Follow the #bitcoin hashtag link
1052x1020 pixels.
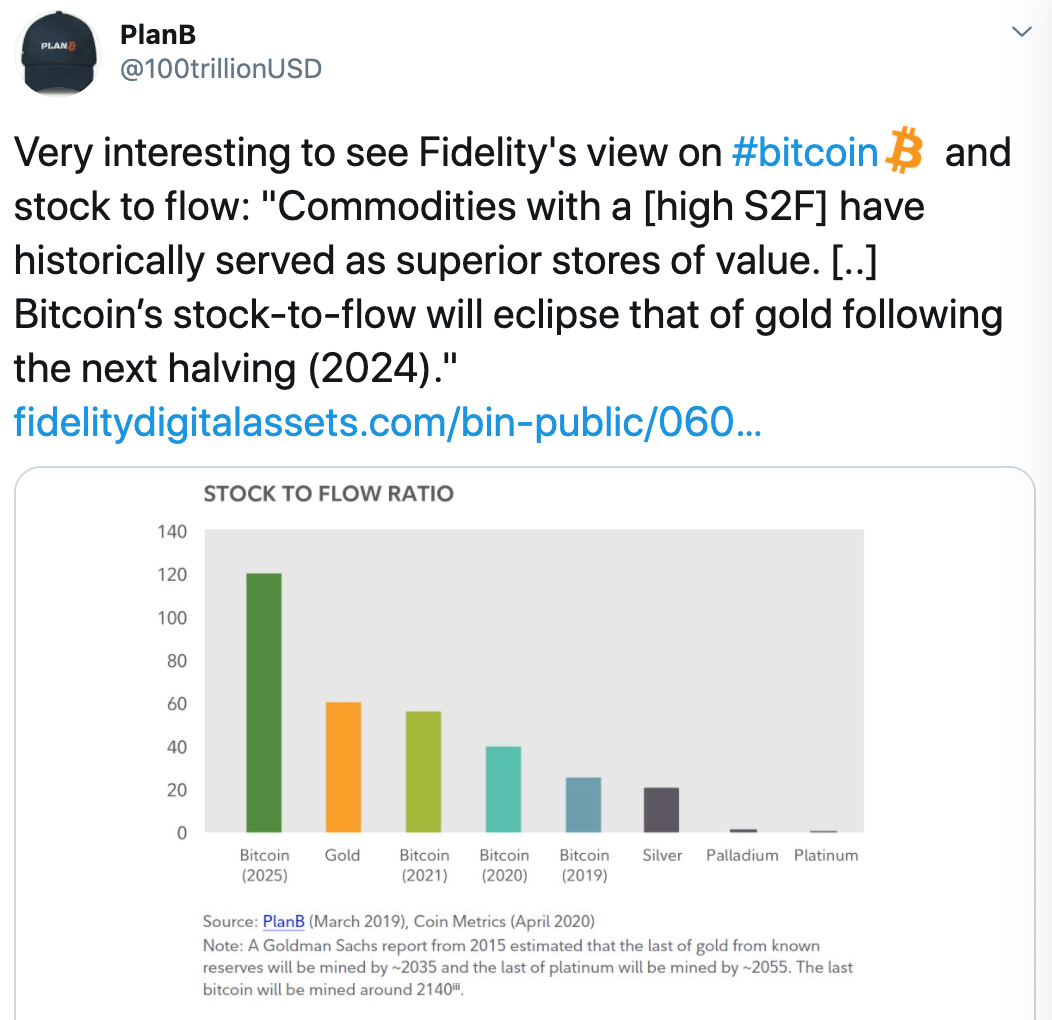point(804,152)
